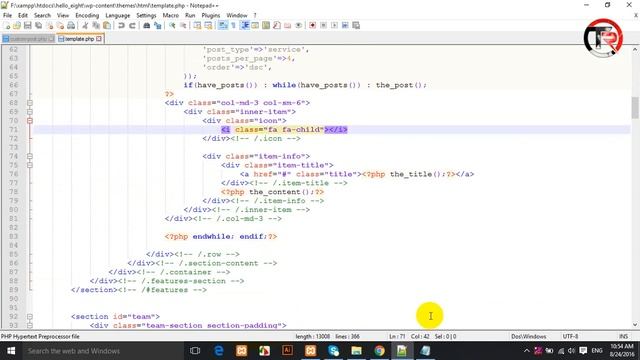This screenshot has height=360, width=640.
Task: Open the Macro menu
Action: point(171,15)
